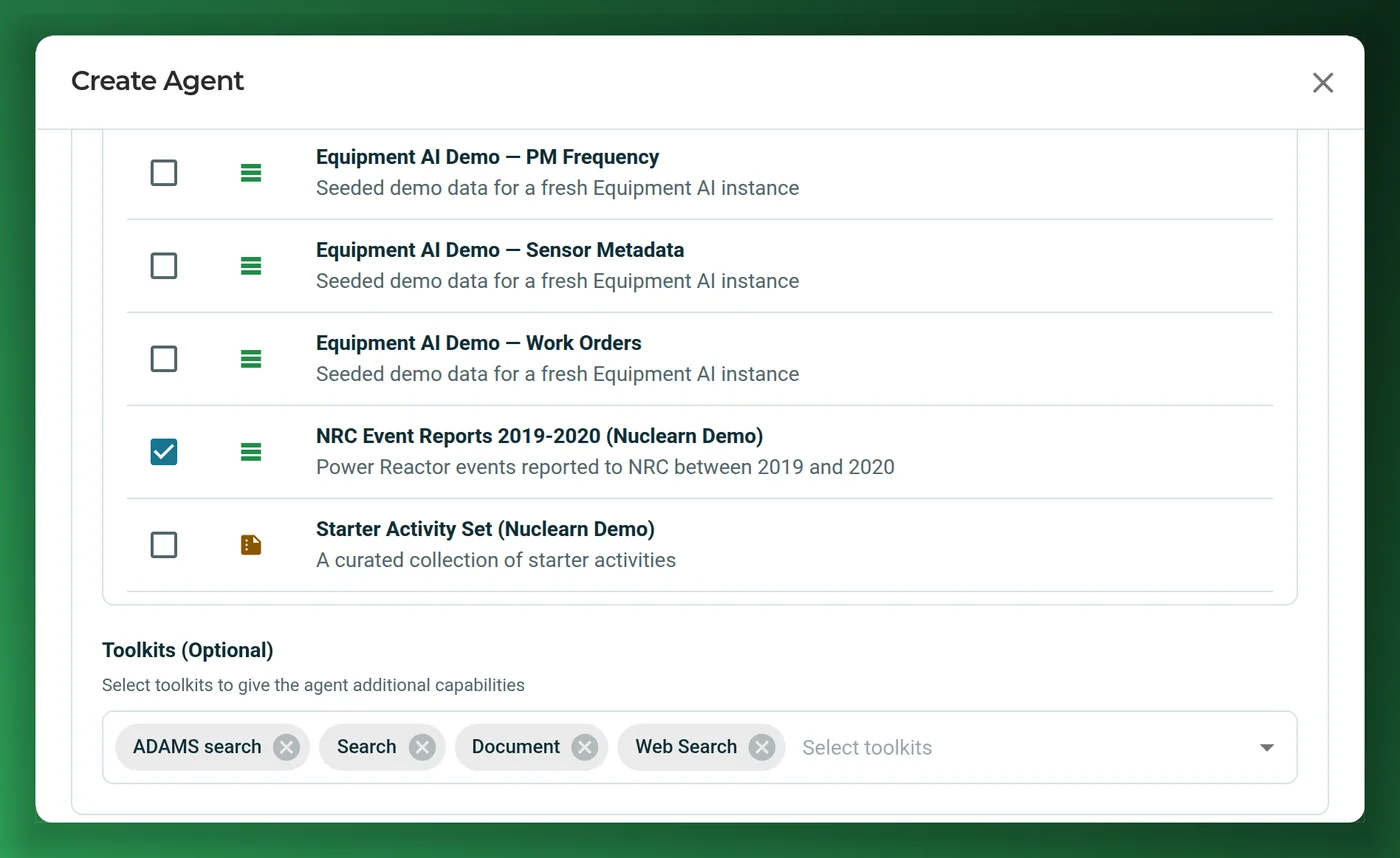The image size is (1400, 858).
Task: Remove the ADAMS search toolkit chip
Action: [x=286, y=747]
